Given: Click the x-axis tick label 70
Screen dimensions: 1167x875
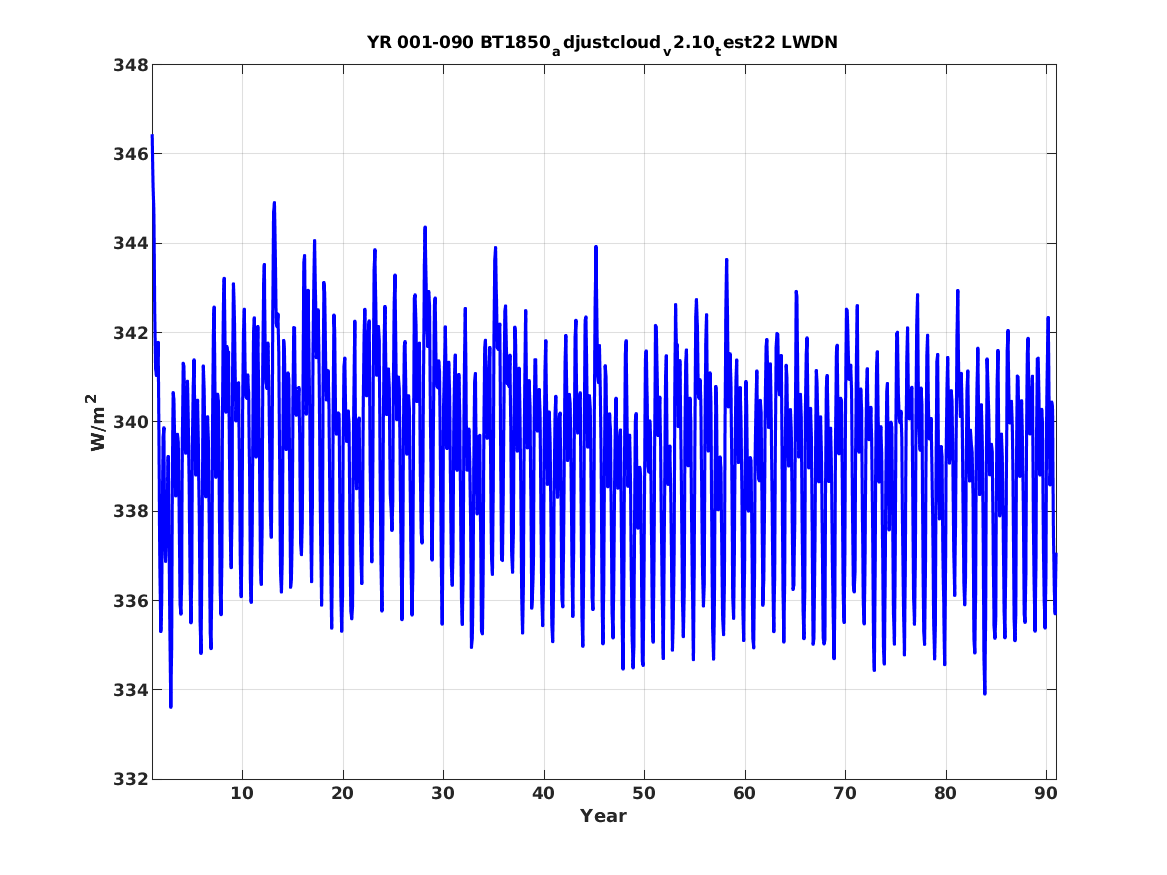Looking at the screenshot, I should coord(845,793).
